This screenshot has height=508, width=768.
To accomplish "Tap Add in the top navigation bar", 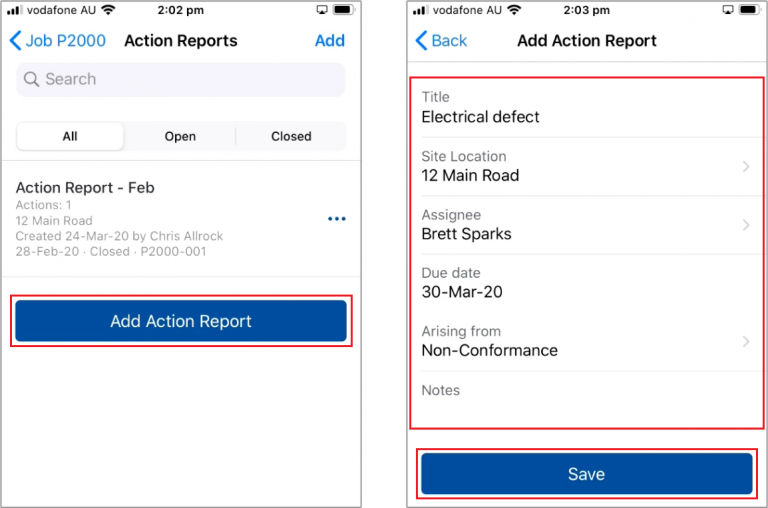I will coord(329,41).
